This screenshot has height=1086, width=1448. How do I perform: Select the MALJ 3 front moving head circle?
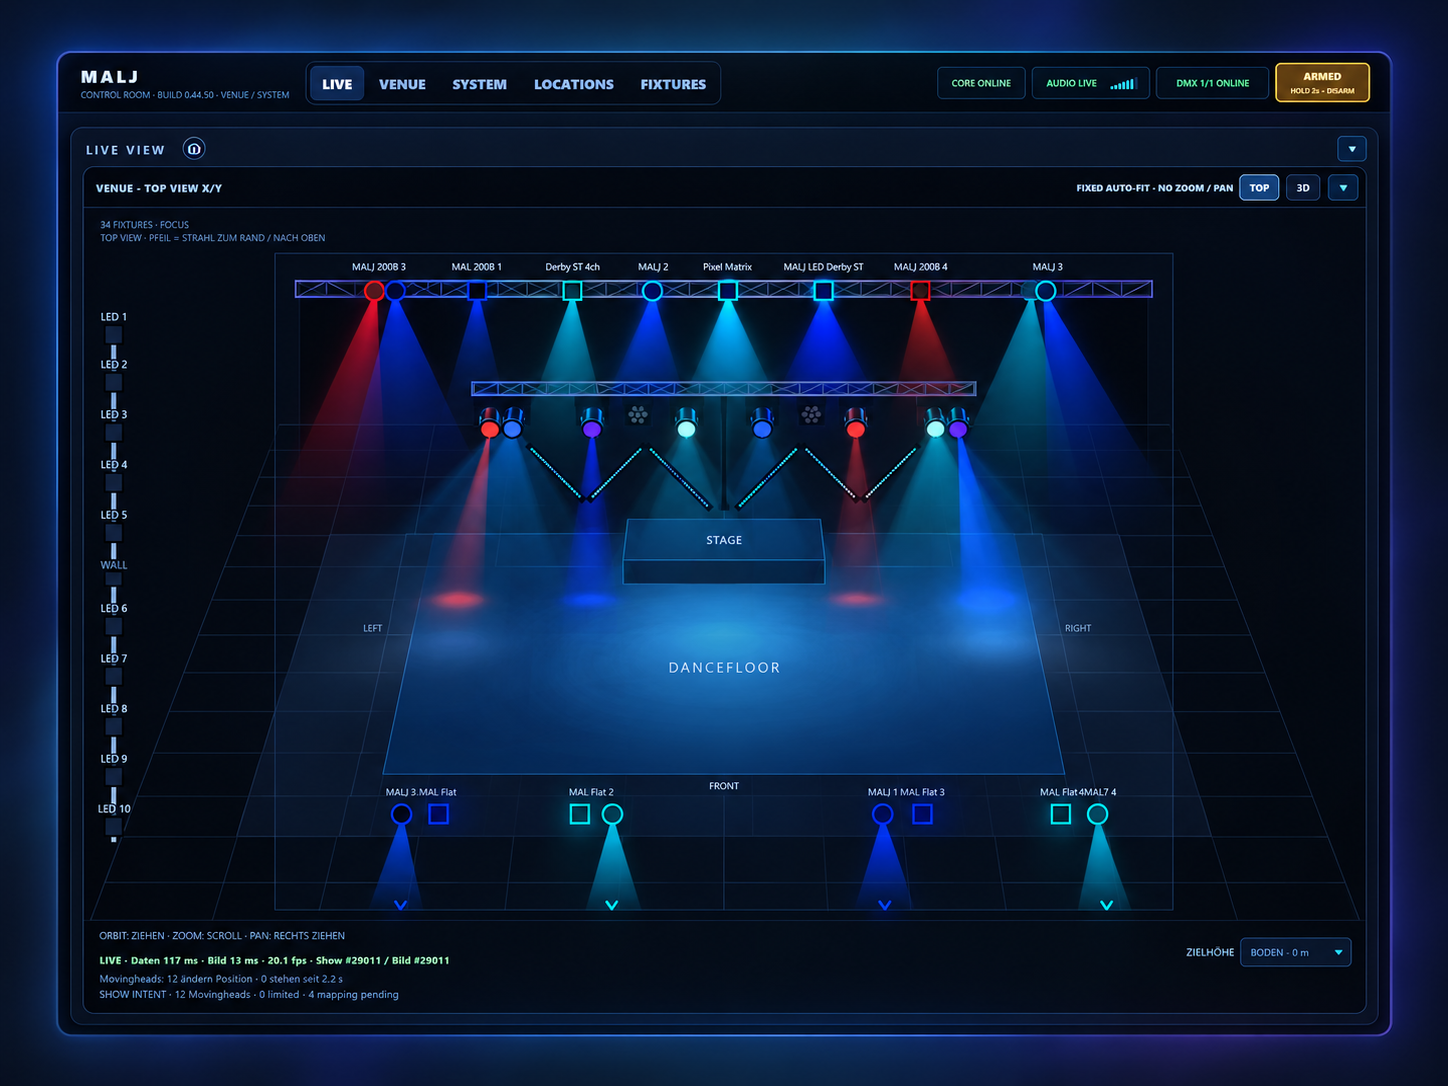401,814
